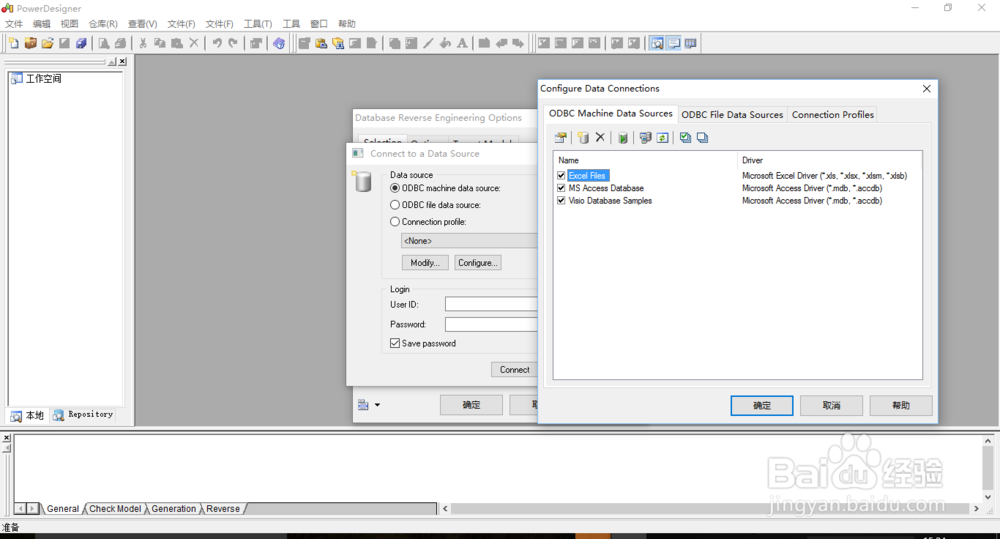1000x539 pixels.
Task: Click the Connect button
Action: [x=514, y=370]
